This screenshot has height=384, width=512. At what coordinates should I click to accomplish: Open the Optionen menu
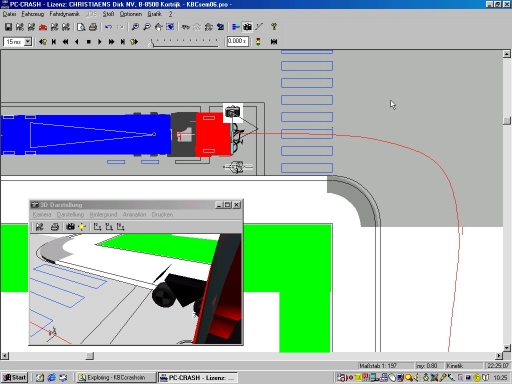(131, 14)
